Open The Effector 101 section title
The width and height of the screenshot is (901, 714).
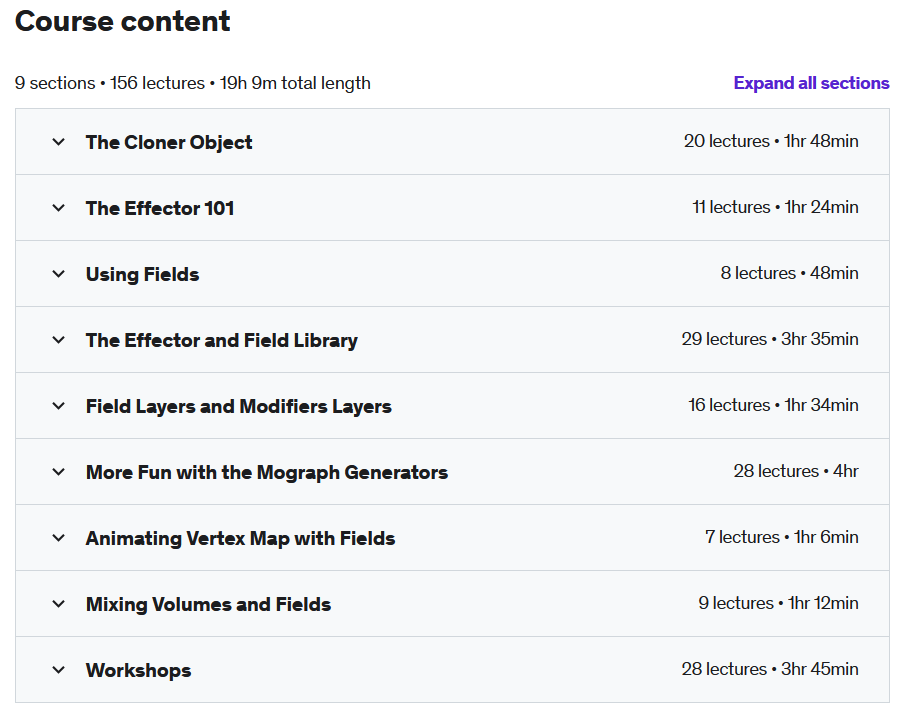coord(160,208)
